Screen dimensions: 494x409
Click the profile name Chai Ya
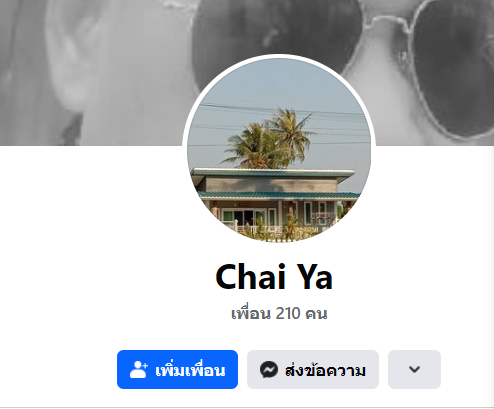[x=274, y=277]
